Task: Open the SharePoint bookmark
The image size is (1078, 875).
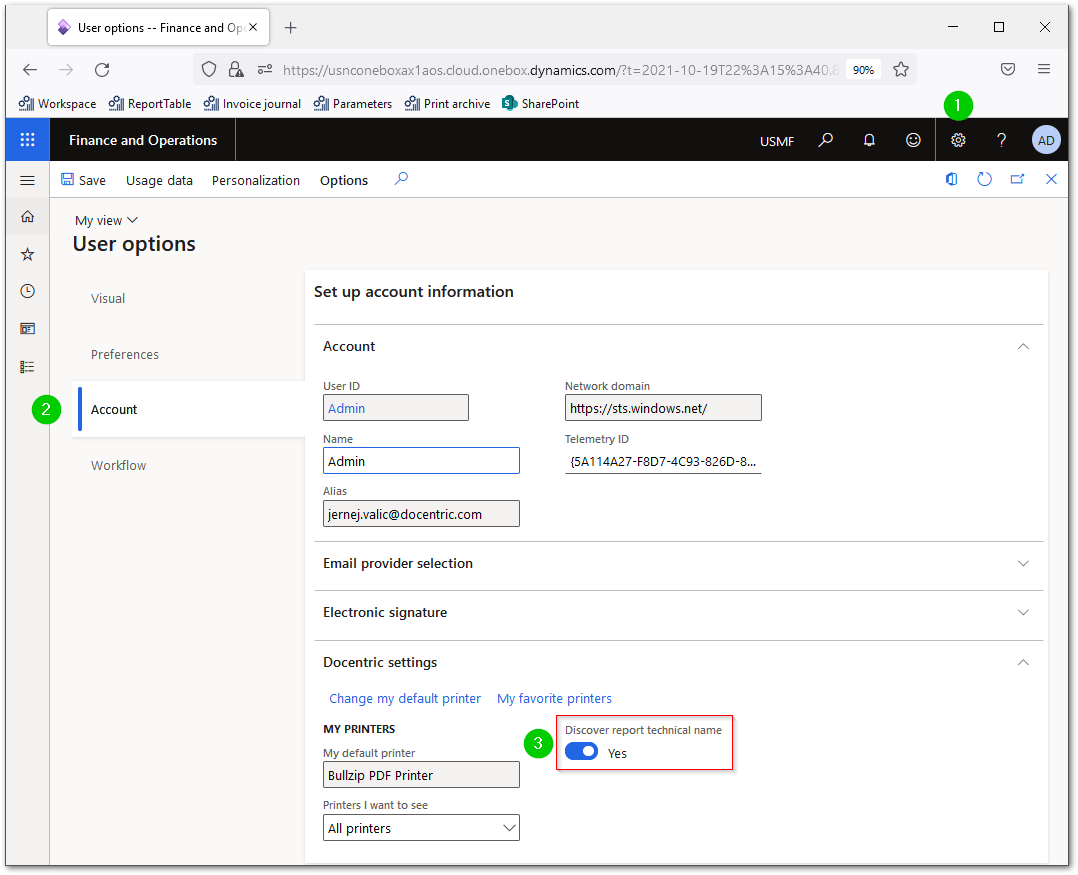Action: (x=540, y=104)
